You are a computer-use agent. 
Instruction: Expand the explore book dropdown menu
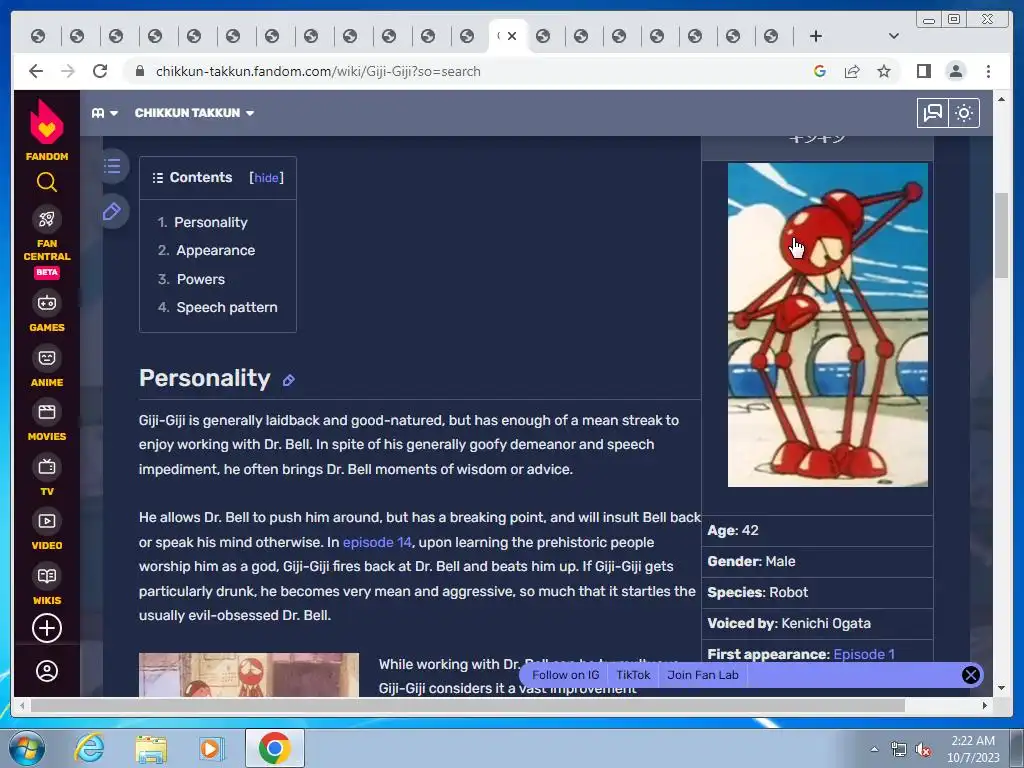(x=104, y=113)
